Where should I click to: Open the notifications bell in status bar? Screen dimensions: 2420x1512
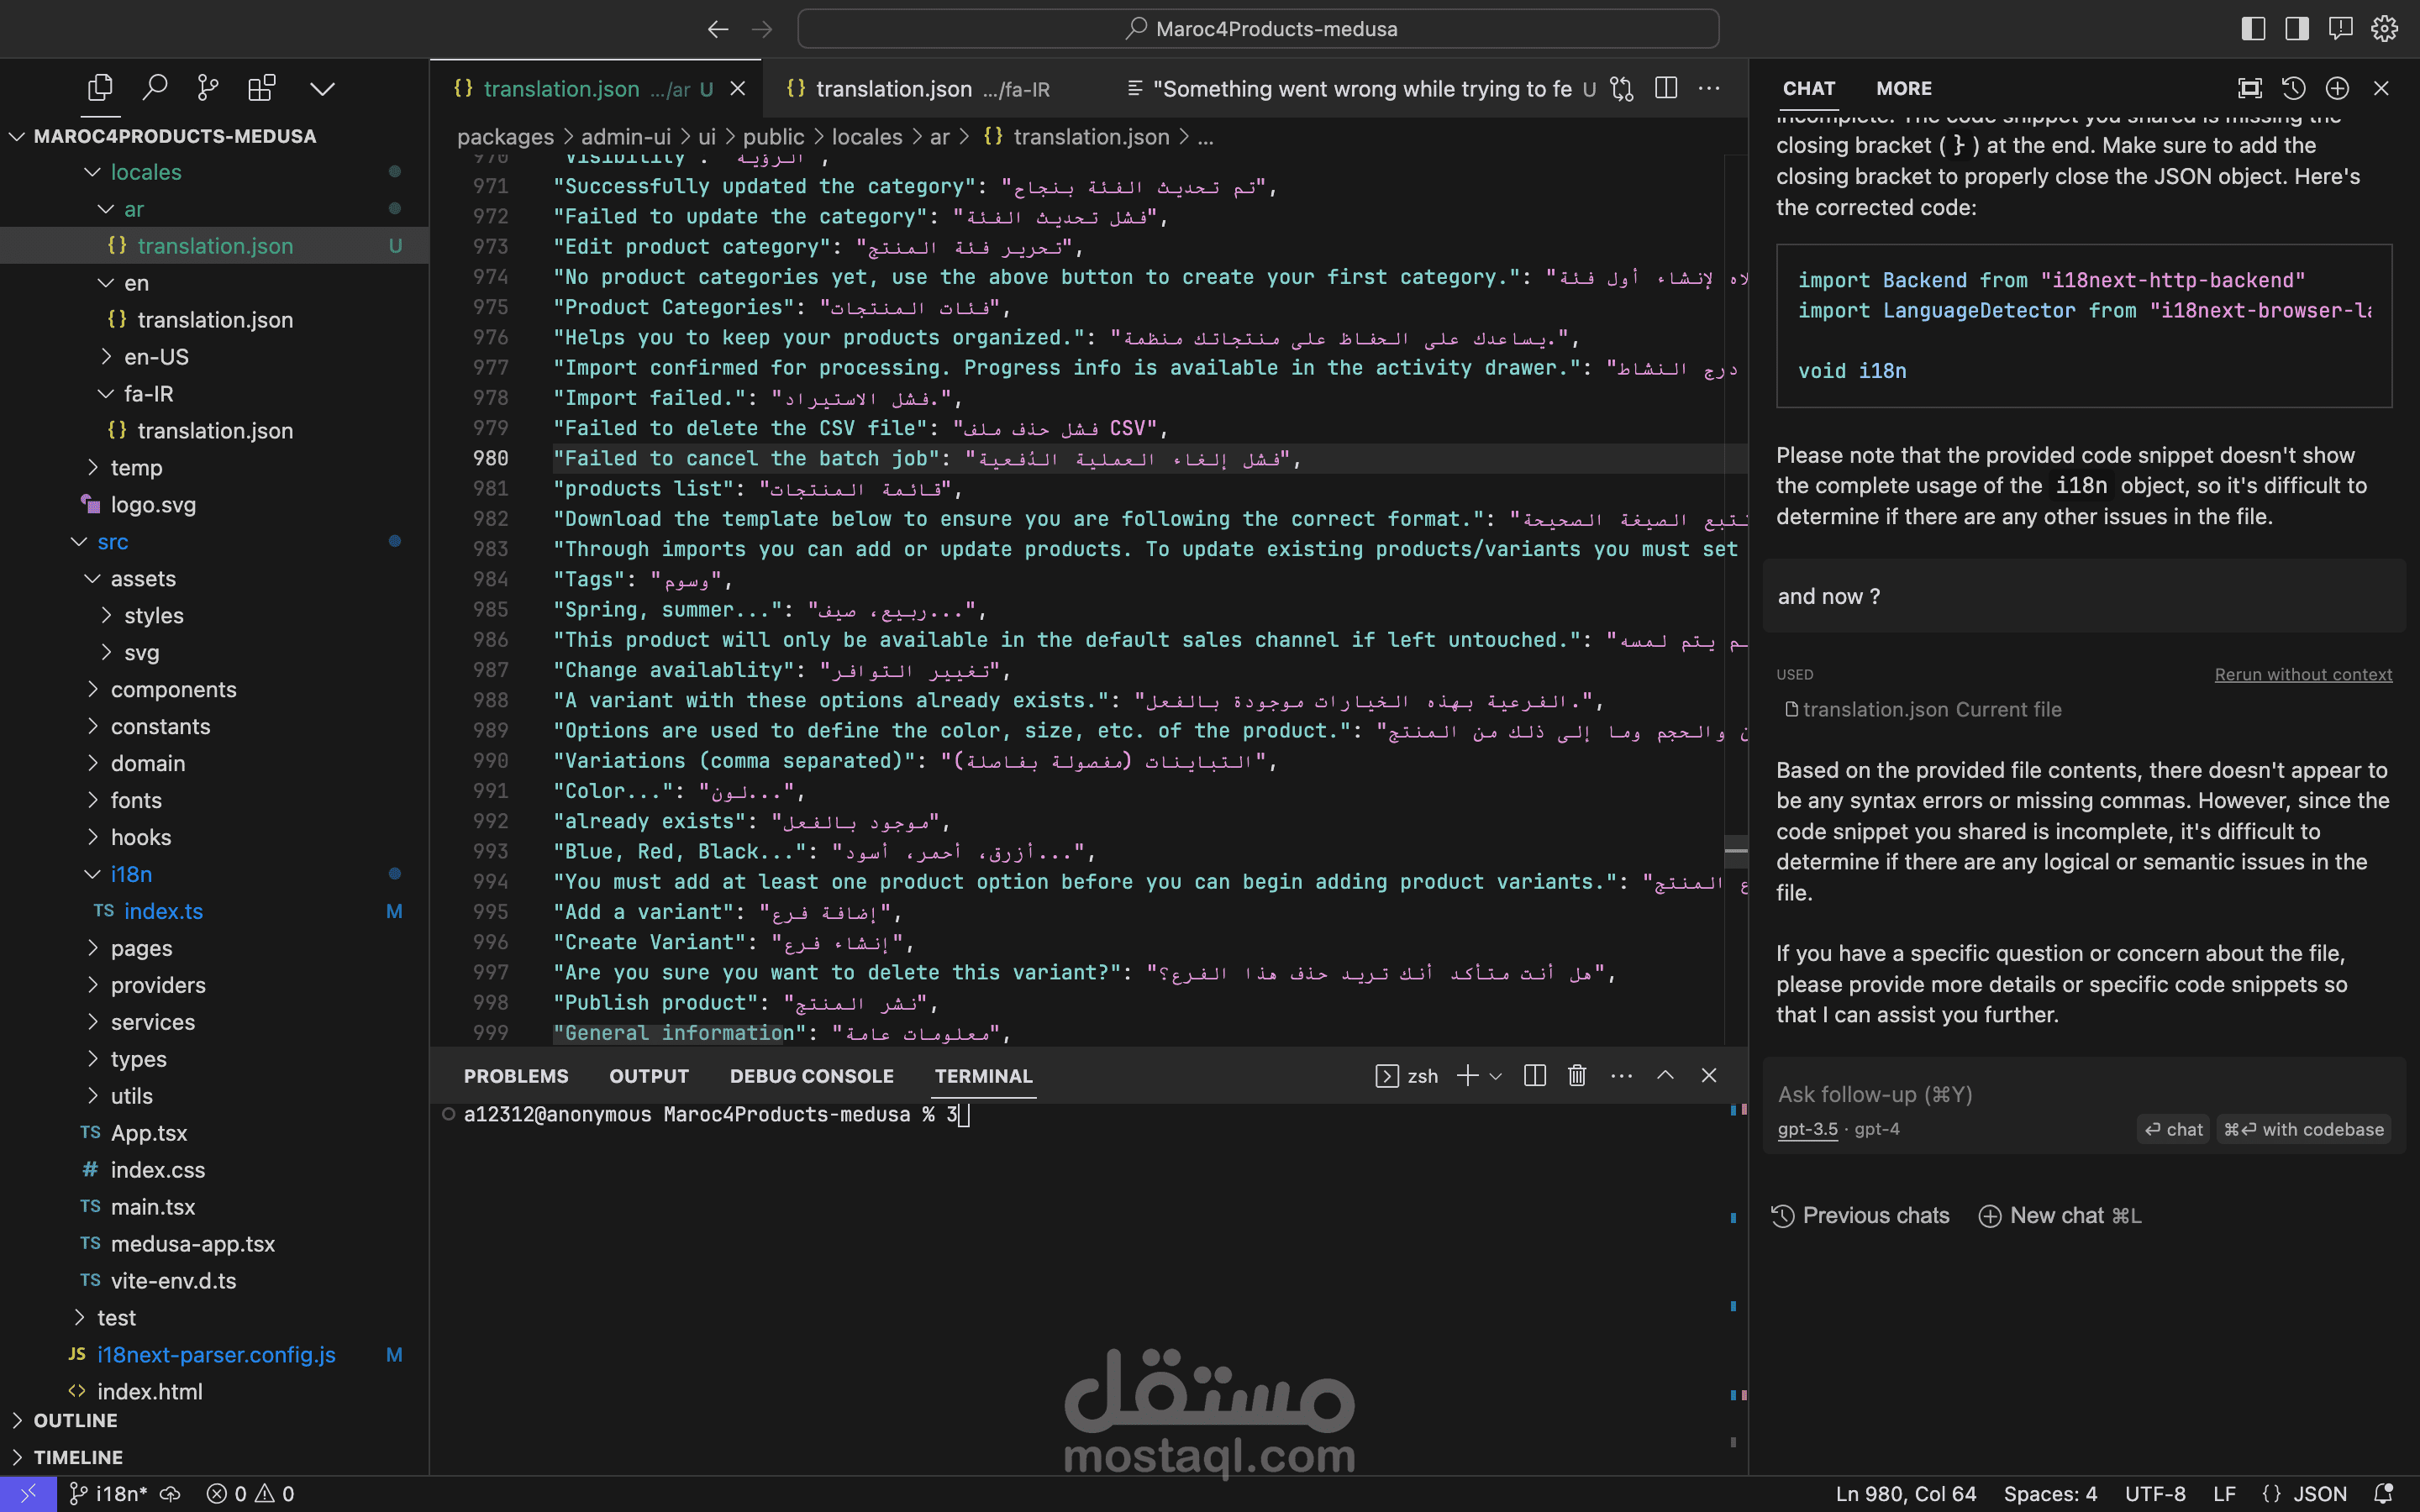[2384, 1494]
